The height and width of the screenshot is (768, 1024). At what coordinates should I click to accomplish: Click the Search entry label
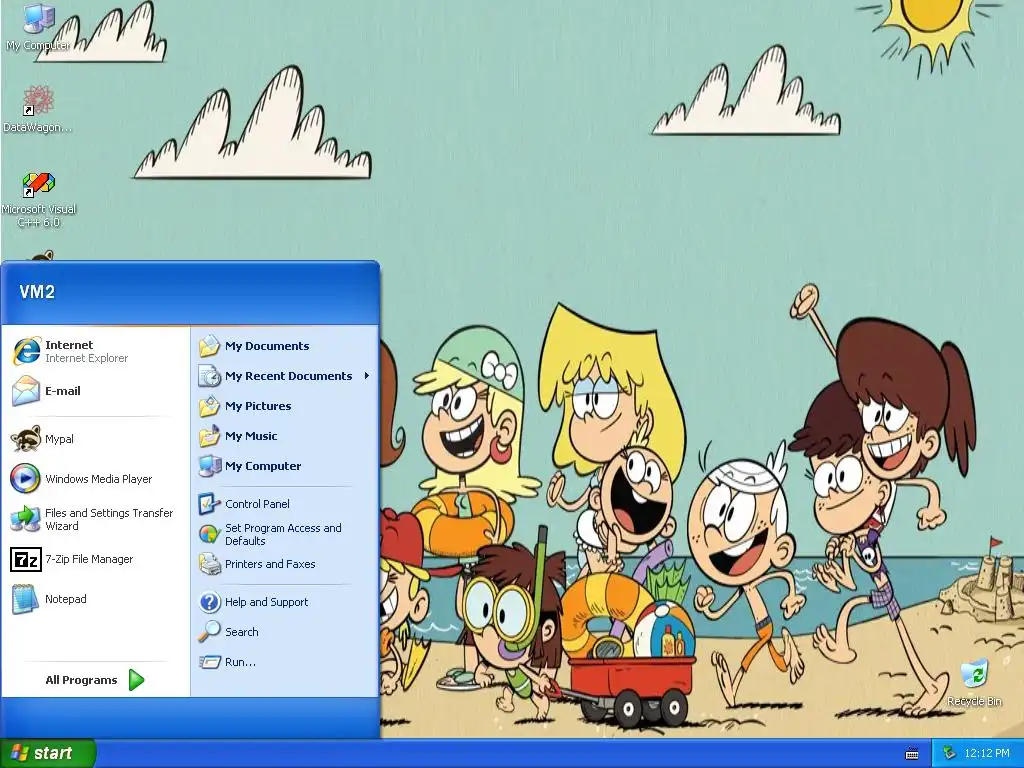[242, 632]
